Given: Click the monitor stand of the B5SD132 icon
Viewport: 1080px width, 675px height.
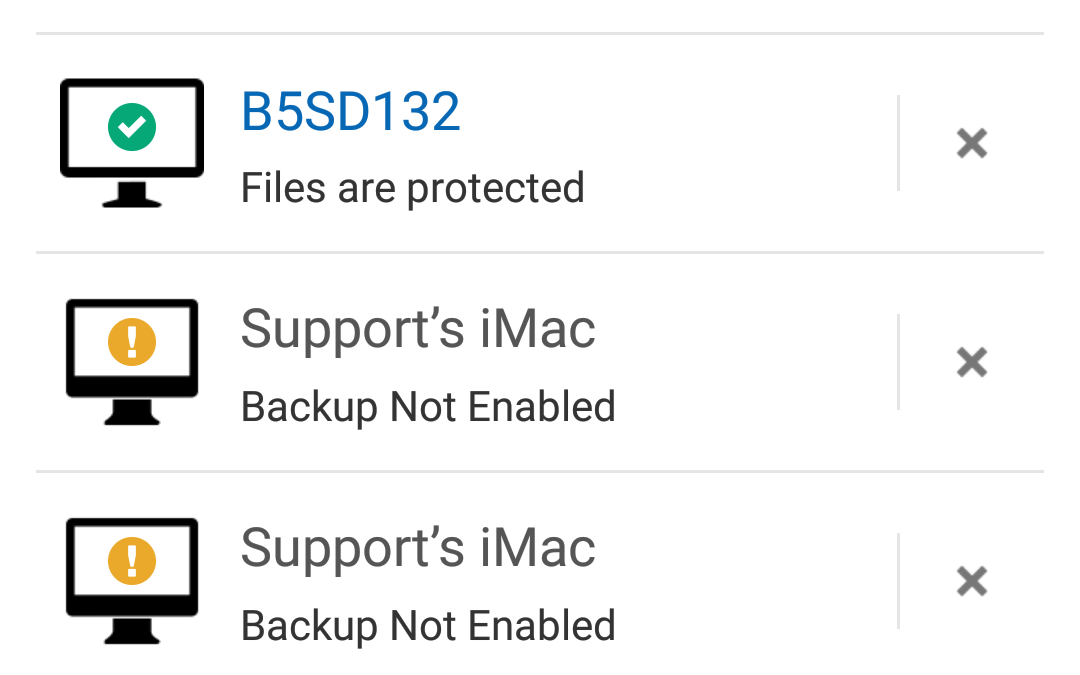Looking at the screenshot, I should point(132,194).
